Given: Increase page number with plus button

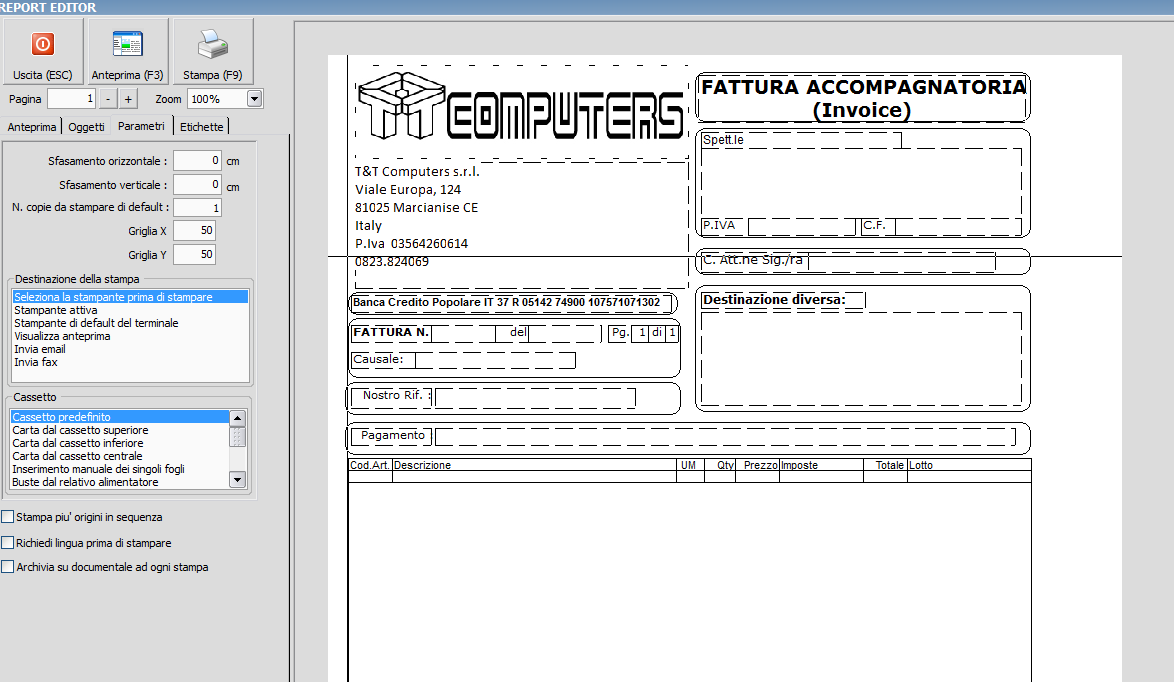Looking at the screenshot, I should pyautogui.click(x=128, y=99).
